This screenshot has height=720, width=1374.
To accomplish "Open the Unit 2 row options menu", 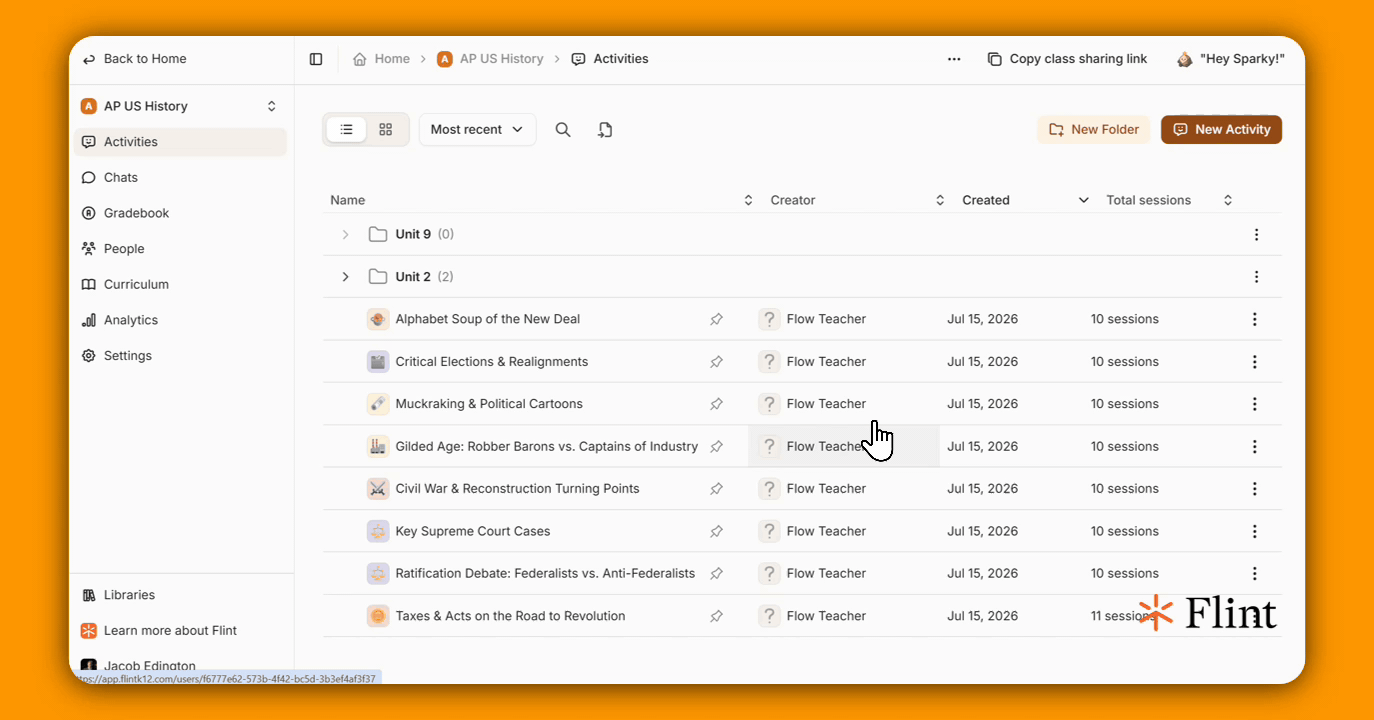I will 1256,277.
